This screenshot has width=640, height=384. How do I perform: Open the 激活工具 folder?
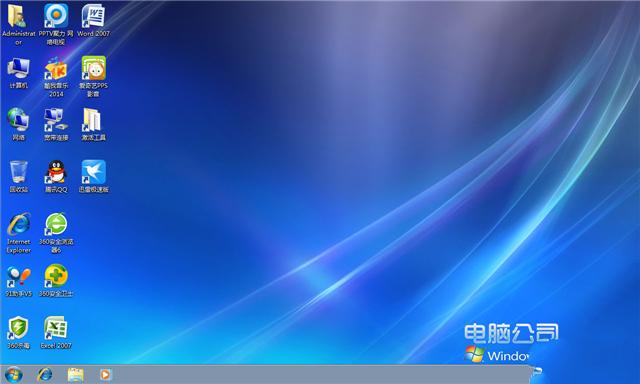[93, 120]
